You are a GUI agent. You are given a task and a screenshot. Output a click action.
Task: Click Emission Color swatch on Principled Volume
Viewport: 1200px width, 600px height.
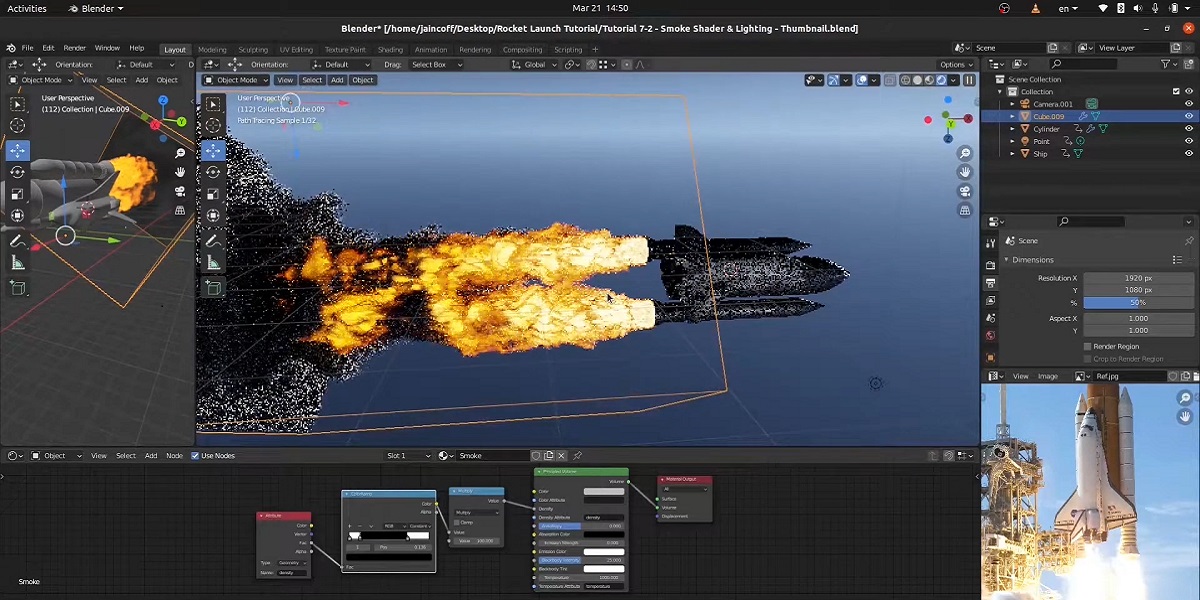pyautogui.click(x=604, y=551)
